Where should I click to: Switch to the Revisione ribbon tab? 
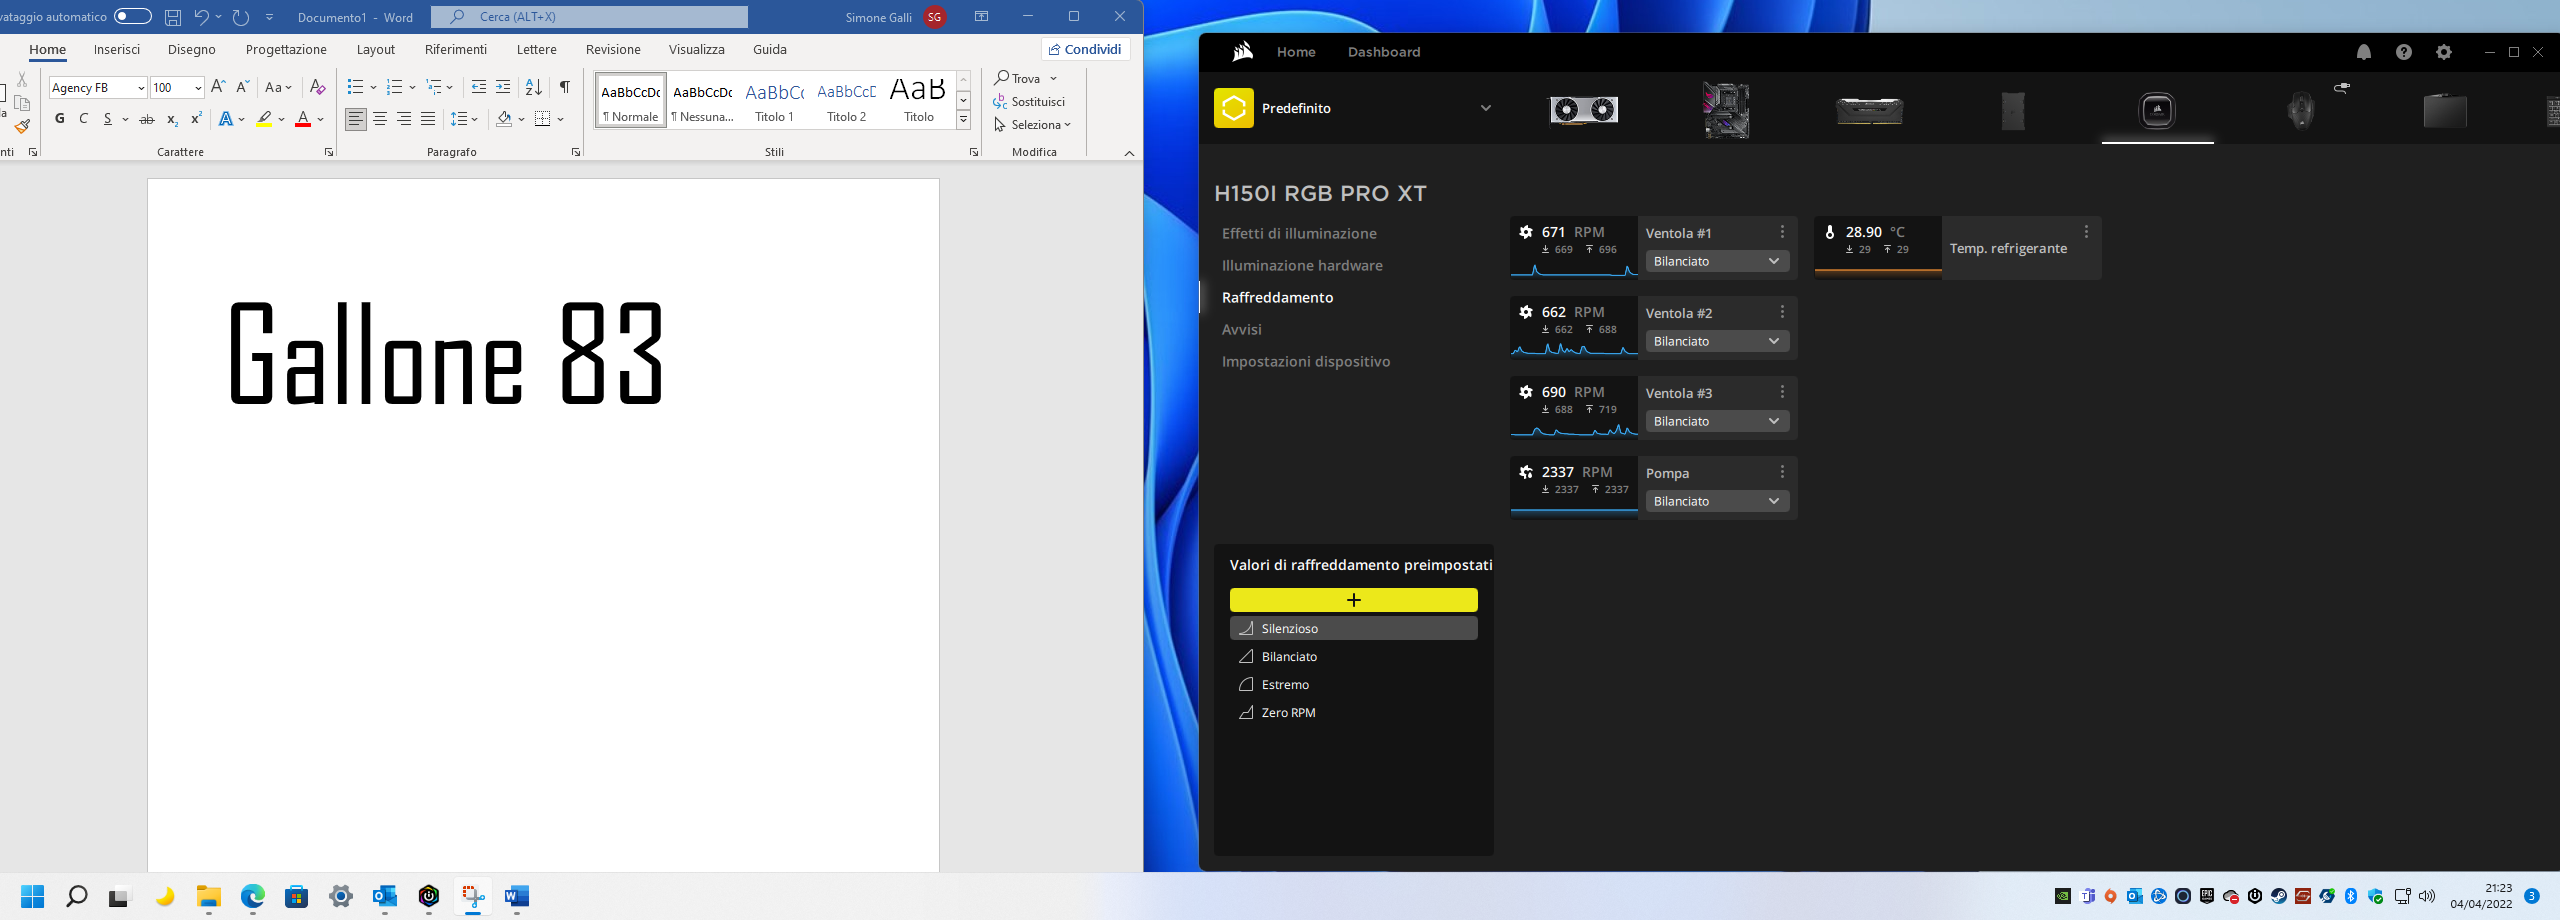[x=613, y=49]
